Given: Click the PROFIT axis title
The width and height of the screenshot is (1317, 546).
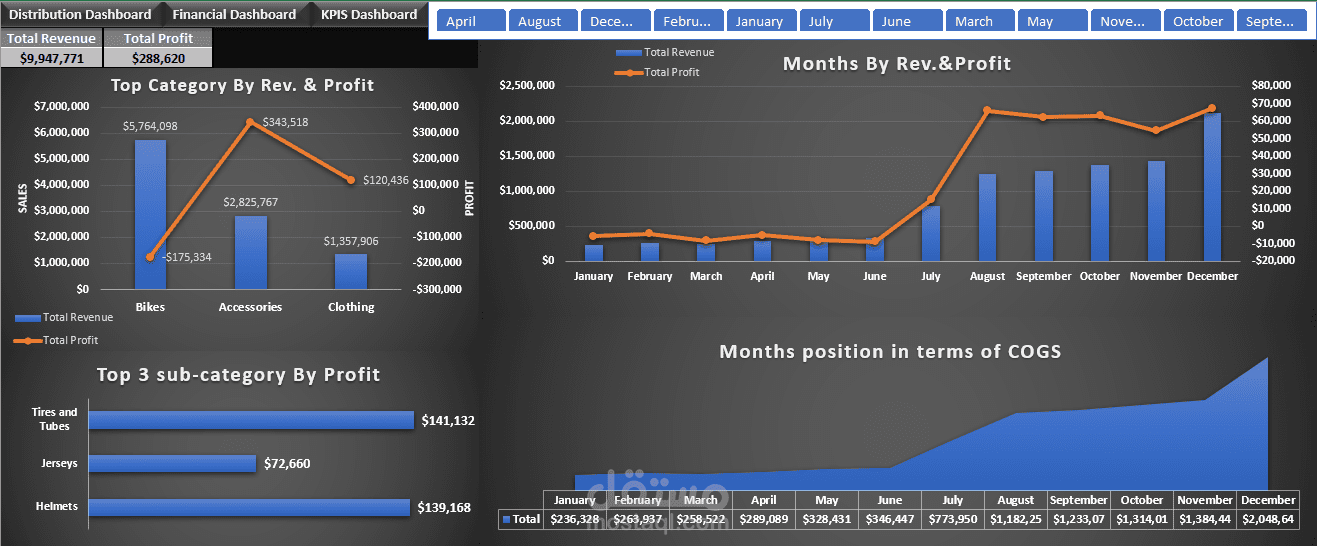Looking at the screenshot, I should 467,198.
